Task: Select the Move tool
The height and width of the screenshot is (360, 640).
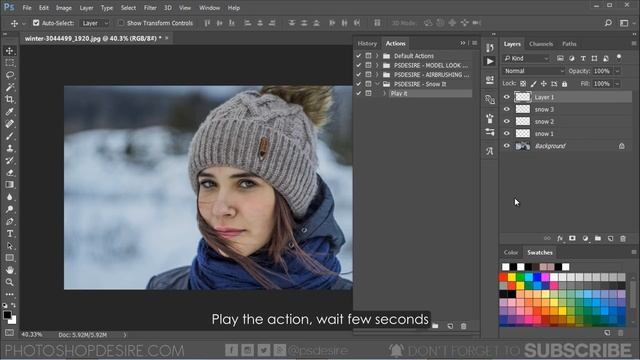Action: click(x=9, y=51)
